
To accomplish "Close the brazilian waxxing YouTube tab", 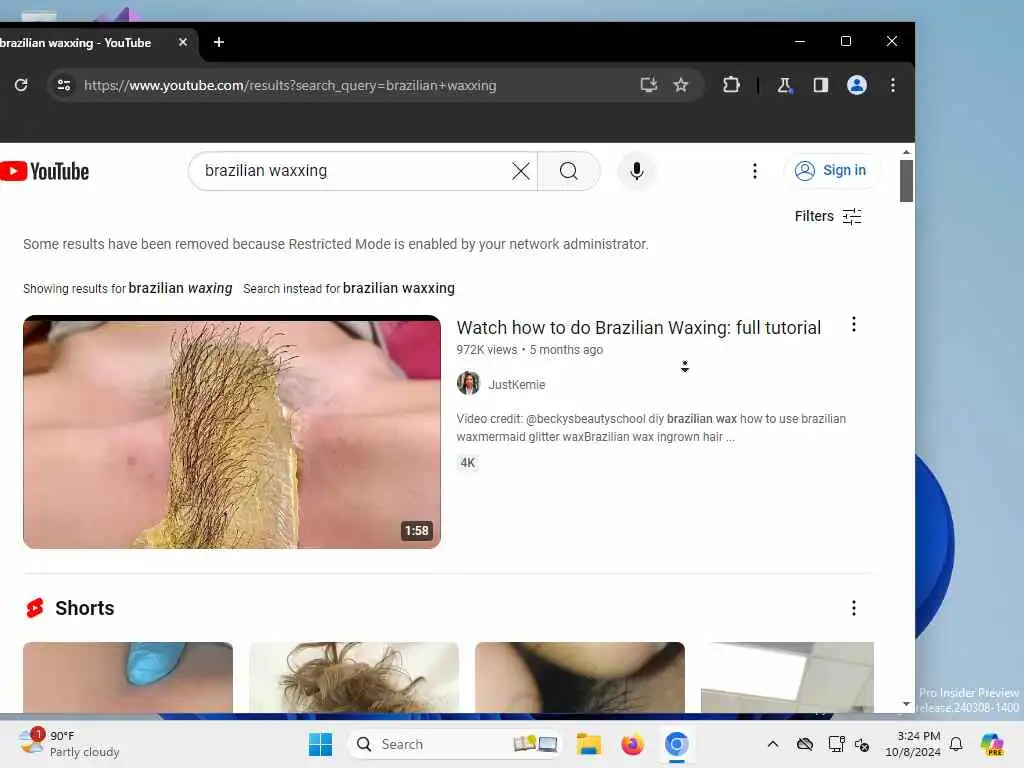I will coord(183,42).
